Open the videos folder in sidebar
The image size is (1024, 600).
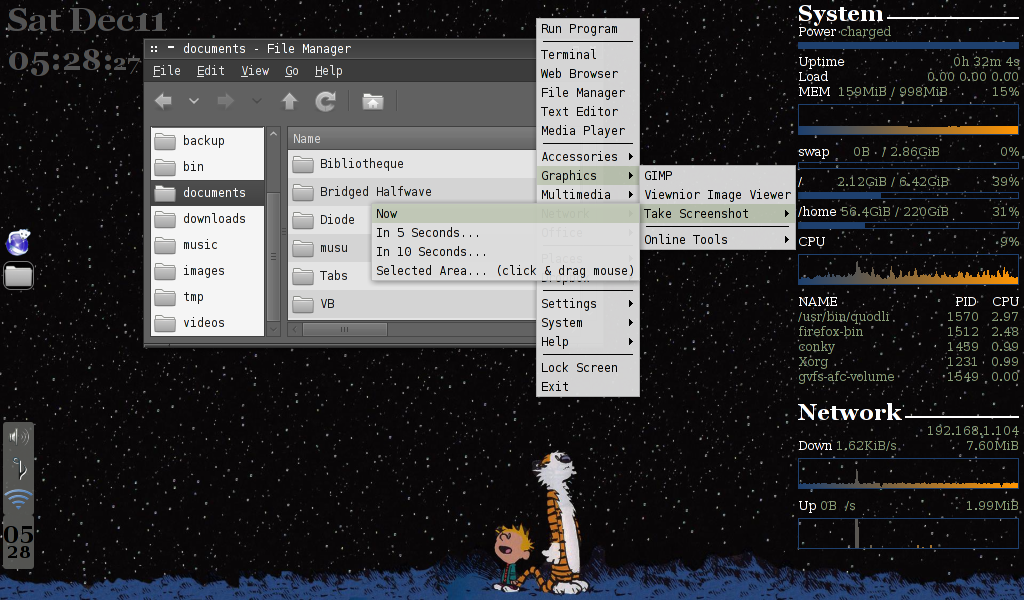coord(207,323)
